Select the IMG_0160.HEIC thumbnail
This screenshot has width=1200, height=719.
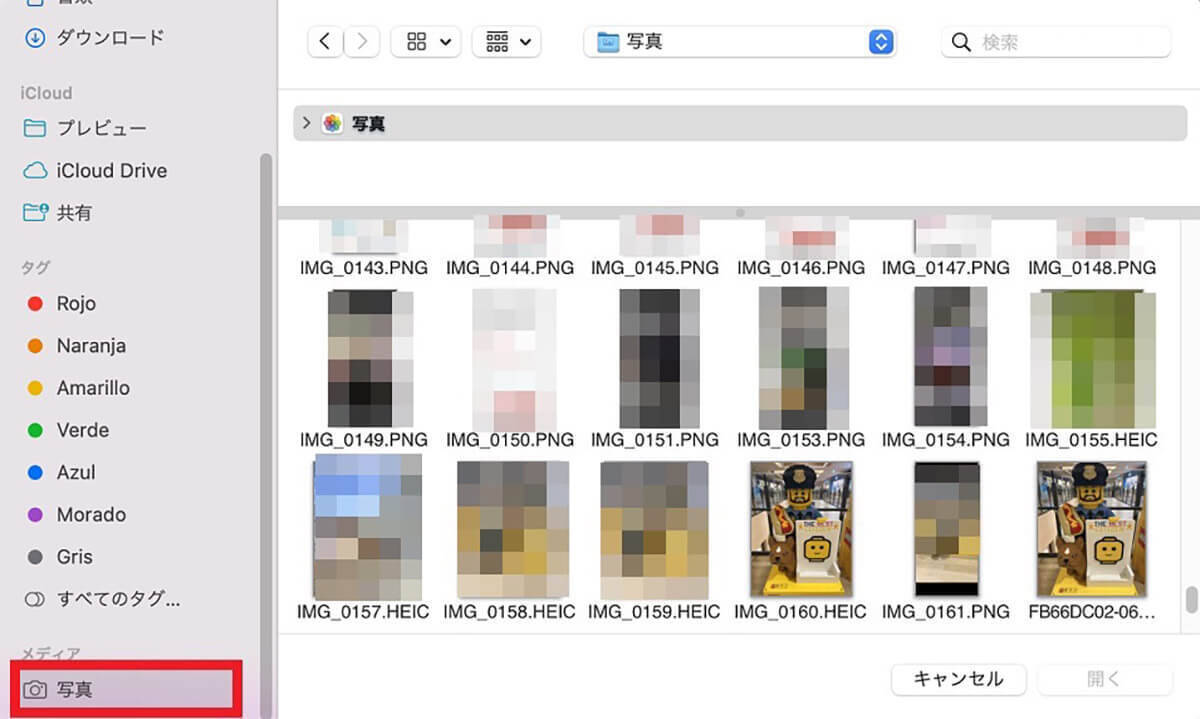[801, 530]
